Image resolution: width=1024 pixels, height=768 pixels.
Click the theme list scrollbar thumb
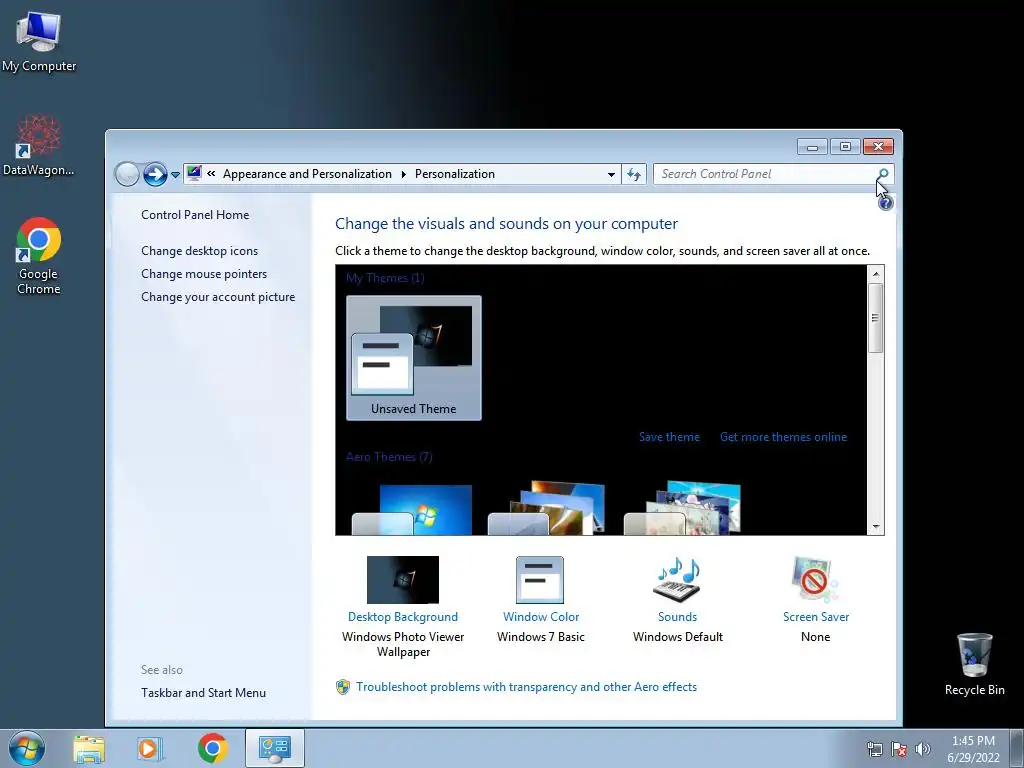tap(876, 318)
